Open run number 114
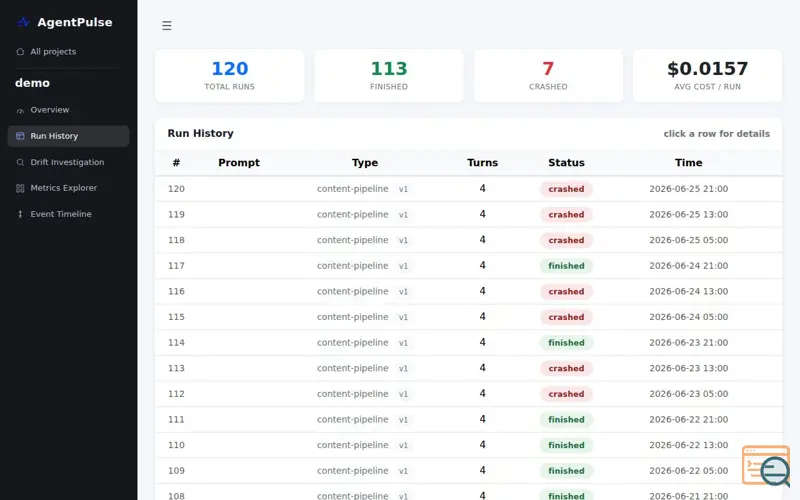Image resolution: width=800 pixels, height=500 pixels. click(x=468, y=342)
